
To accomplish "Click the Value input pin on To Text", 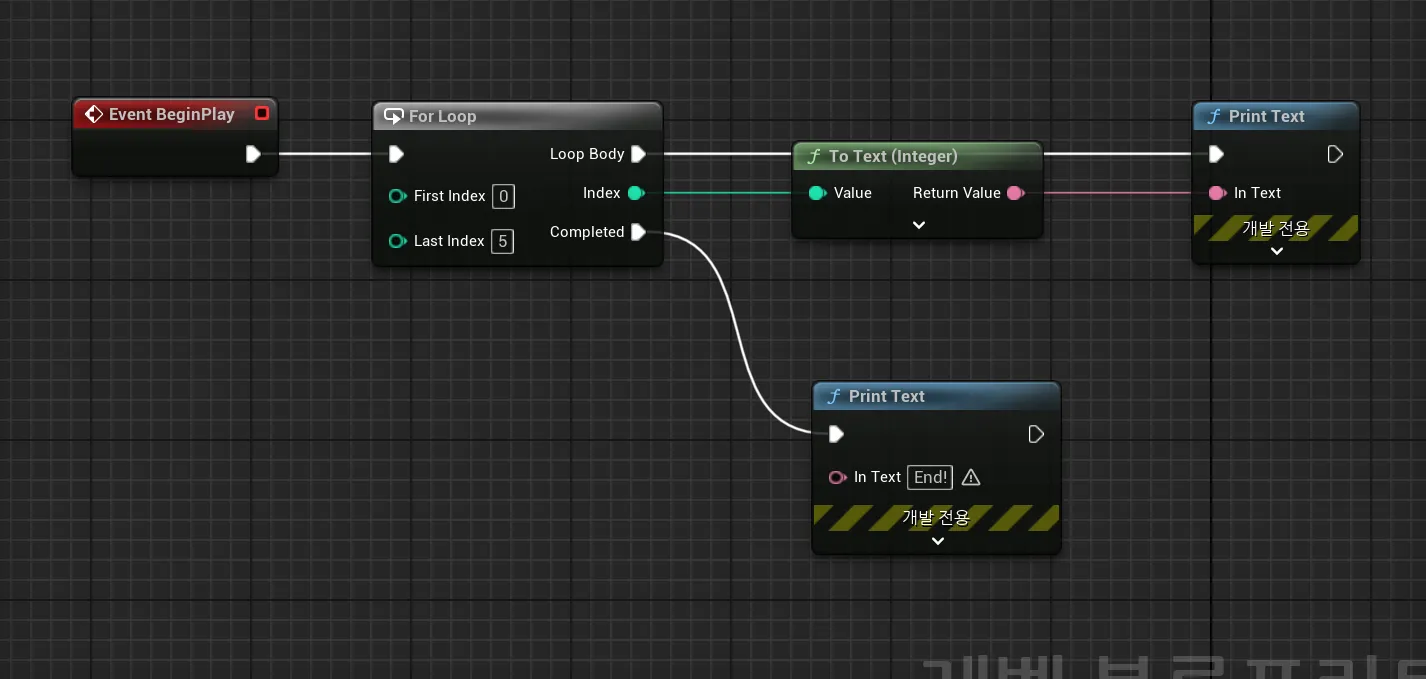I will coord(817,193).
